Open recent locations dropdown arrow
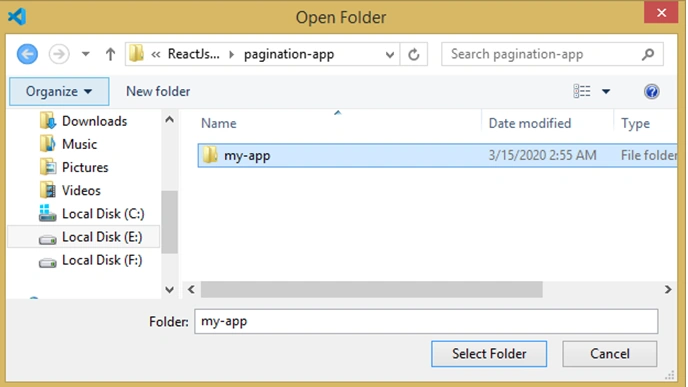The width and height of the screenshot is (688, 387). click(x=86, y=54)
